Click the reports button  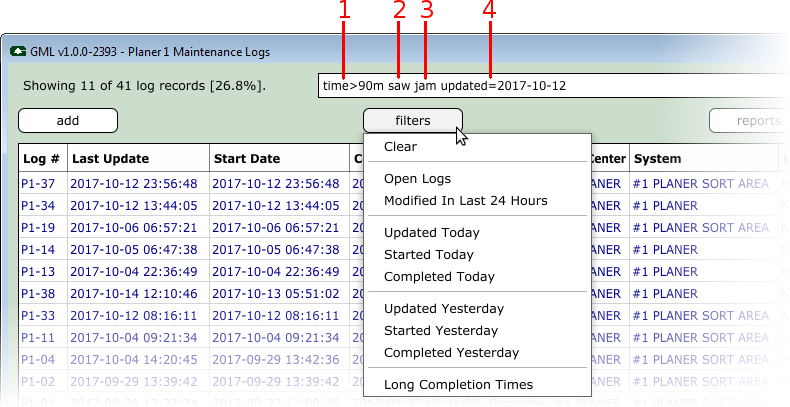pyautogui.click(x=749, y=121)
